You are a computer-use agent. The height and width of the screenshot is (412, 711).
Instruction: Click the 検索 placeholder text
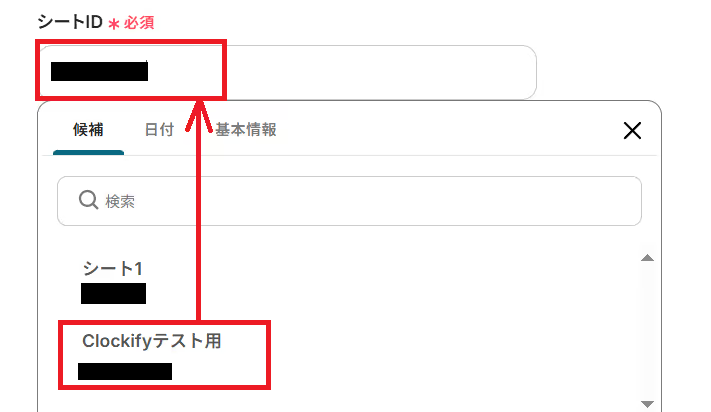pos(120,201)
